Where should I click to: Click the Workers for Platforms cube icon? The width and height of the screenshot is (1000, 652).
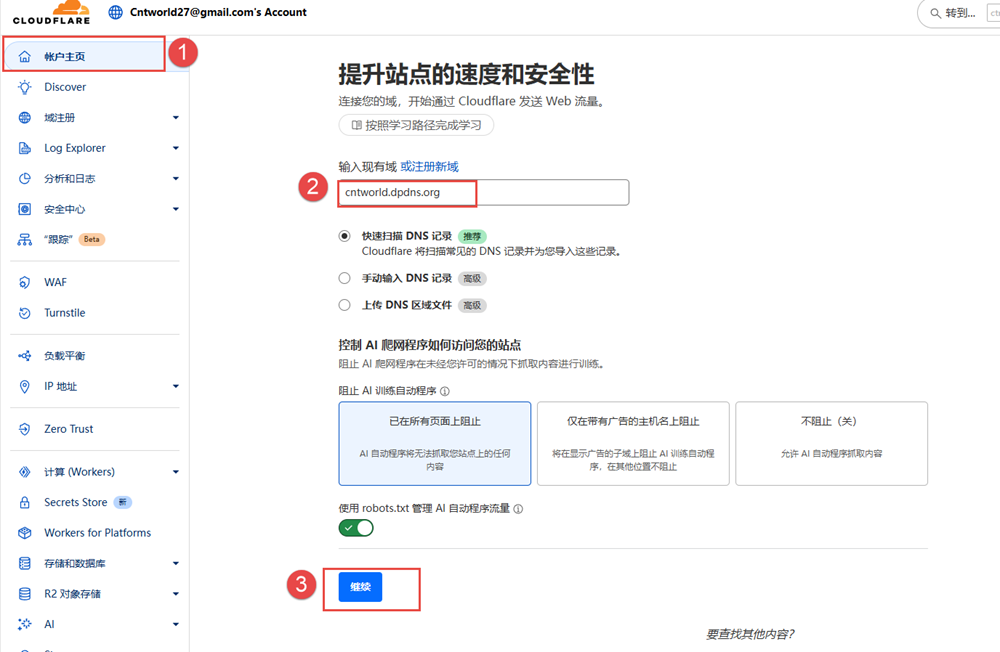24,533
